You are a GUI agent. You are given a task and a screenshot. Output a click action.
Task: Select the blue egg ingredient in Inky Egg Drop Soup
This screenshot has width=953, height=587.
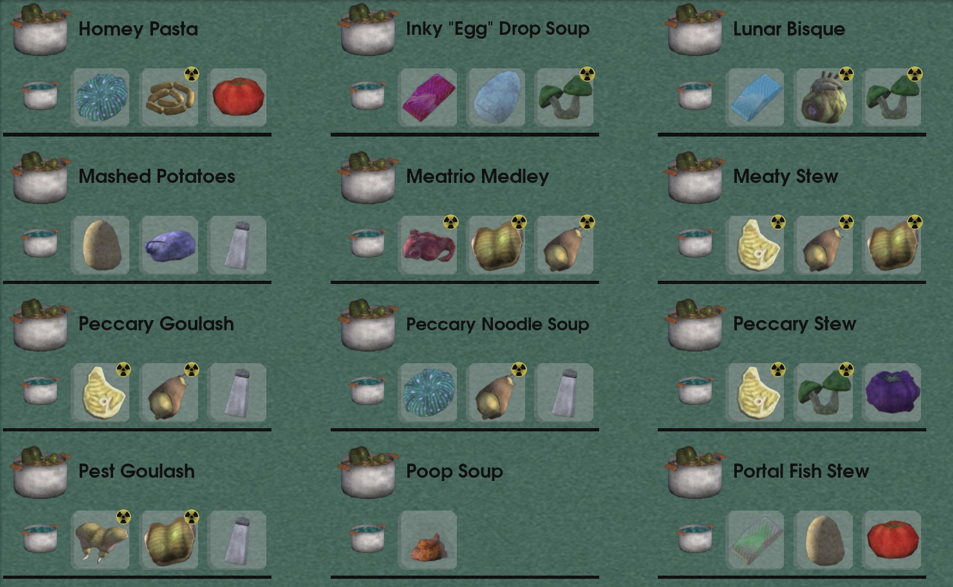tap(496, 97)
